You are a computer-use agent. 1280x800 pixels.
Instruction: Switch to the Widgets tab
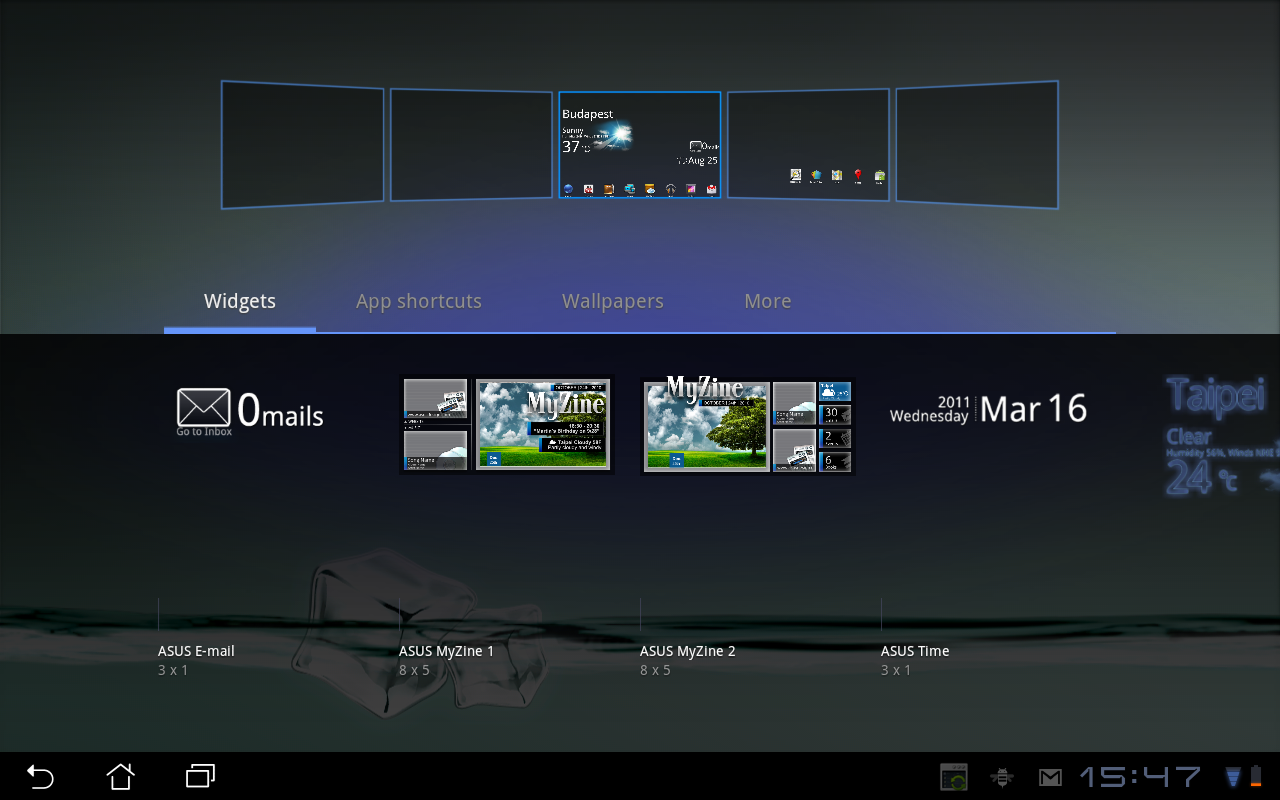[x=240, y=301]
